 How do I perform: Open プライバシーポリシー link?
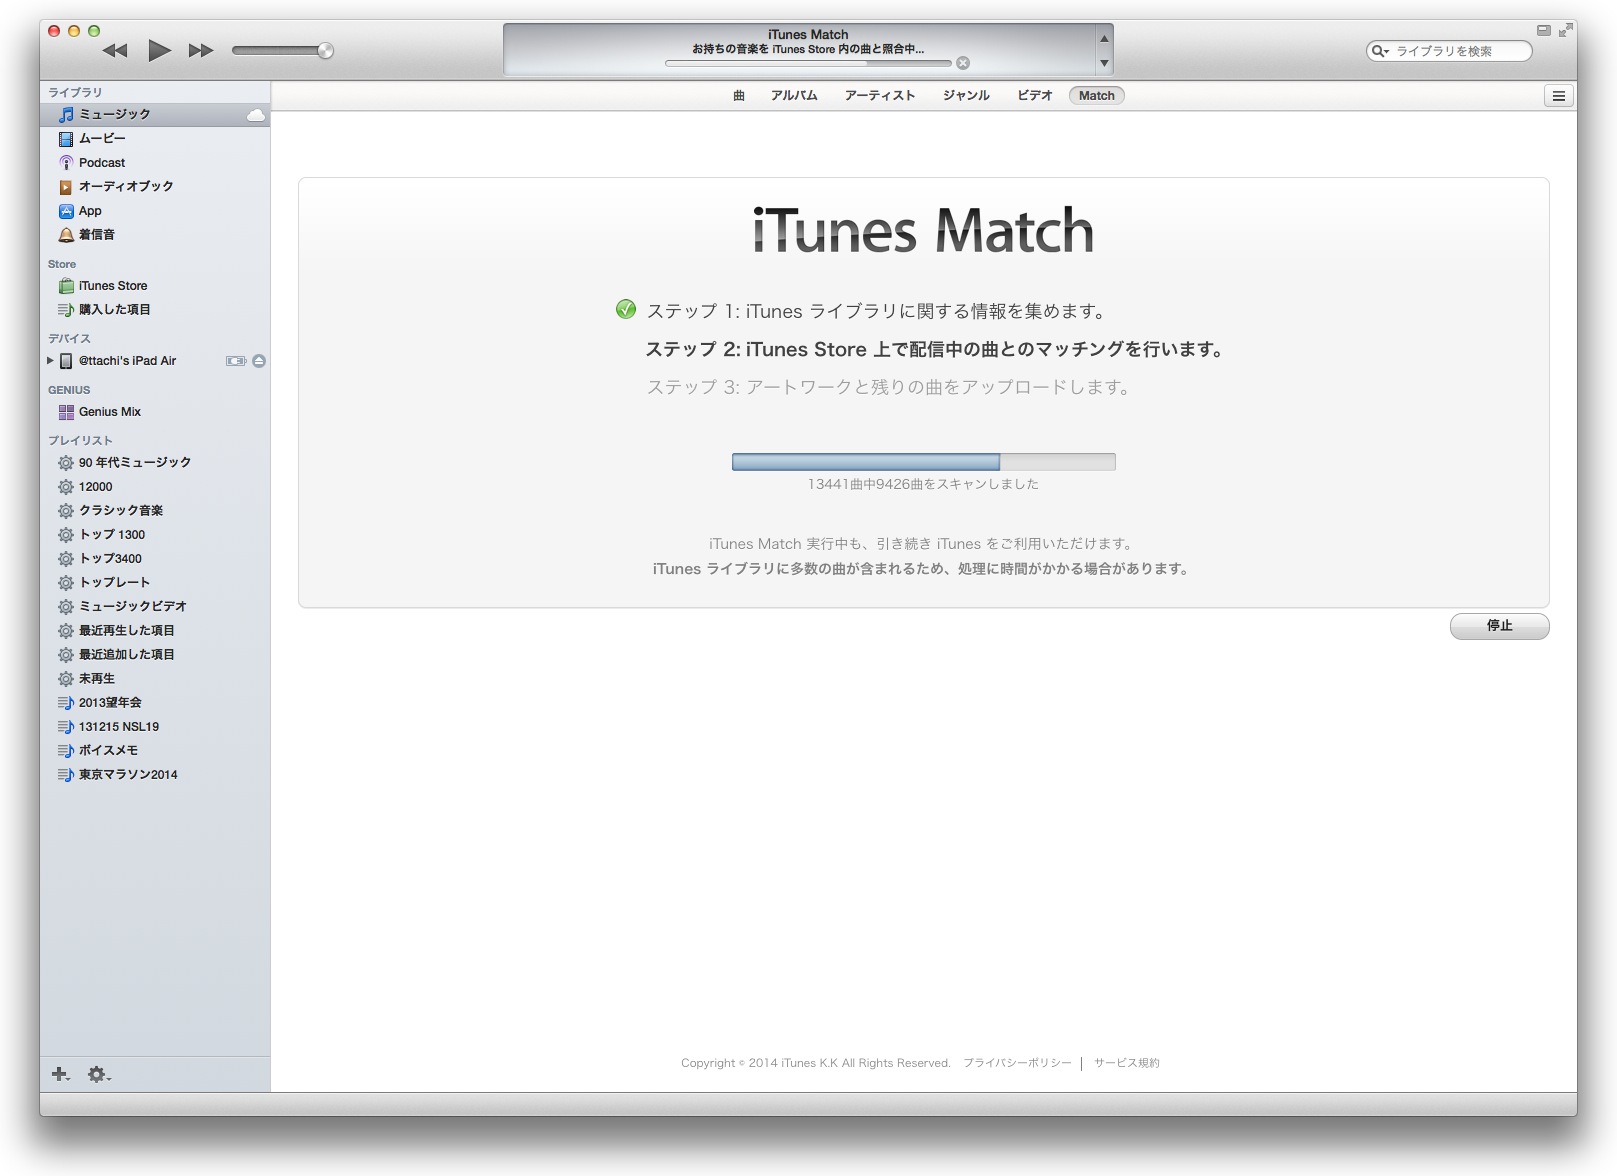1017,1063
